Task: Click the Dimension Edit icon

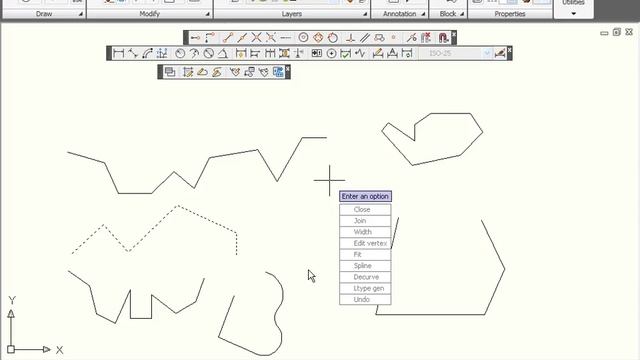Action: 378,53
